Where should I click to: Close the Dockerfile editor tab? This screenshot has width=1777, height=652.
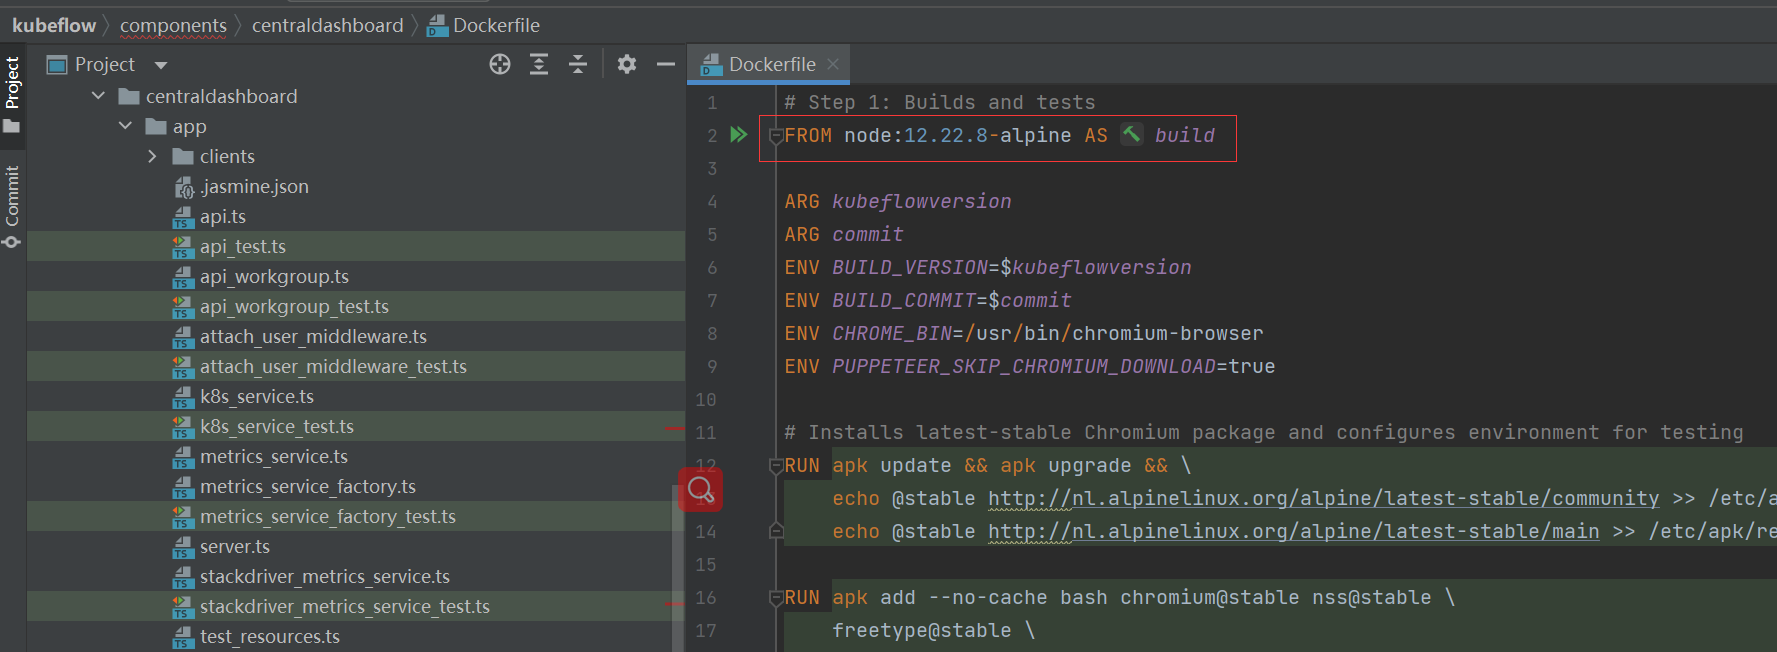coord(833,64)
